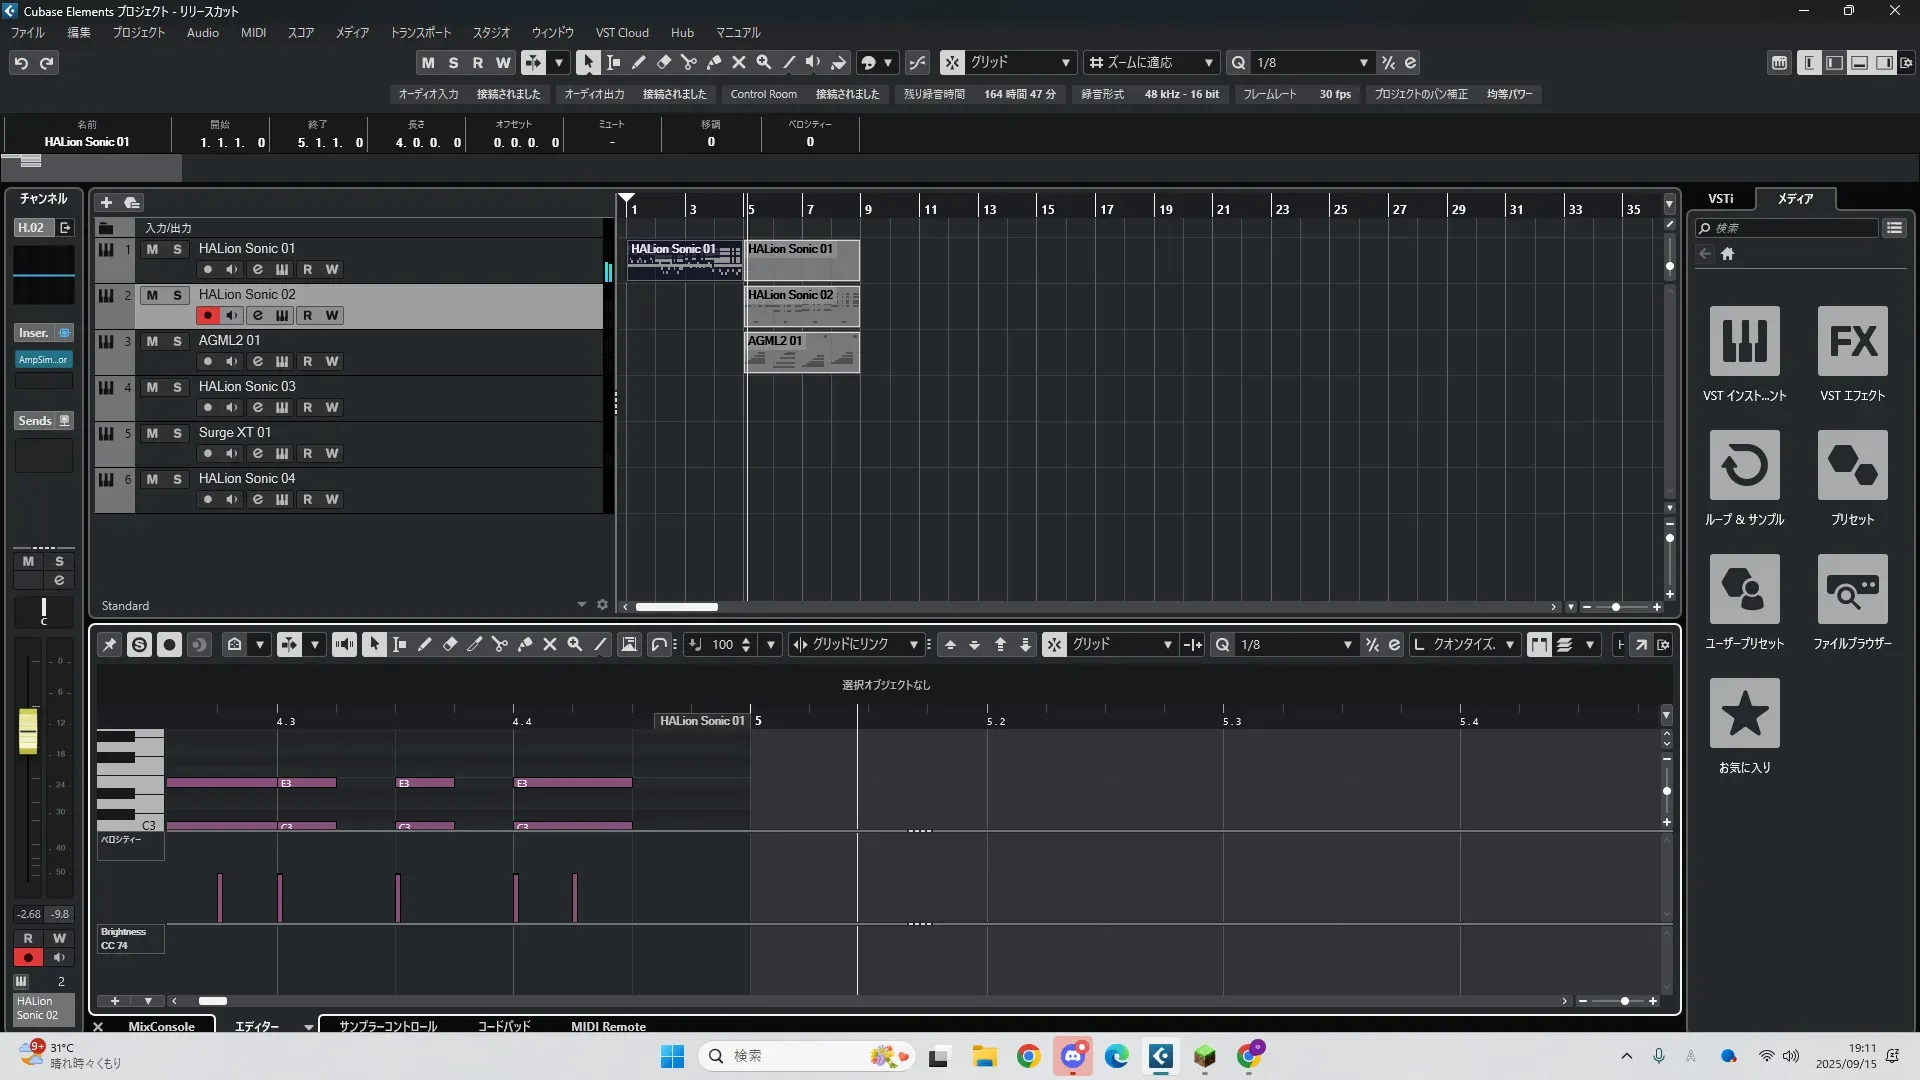The width and height of the screenshot is (1920, 1080).
Task: Pick the Eraser tool in top toolbar
Action: point(663,62)
